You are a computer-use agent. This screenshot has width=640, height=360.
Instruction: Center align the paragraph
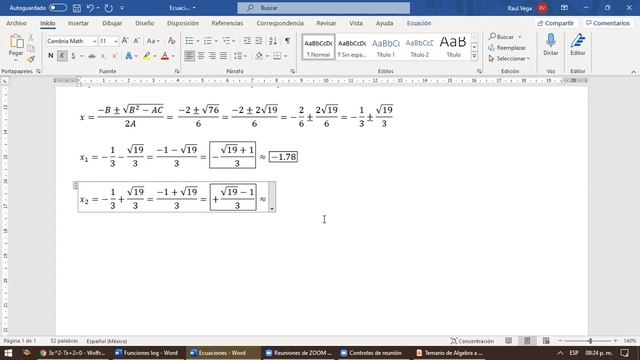201,56
